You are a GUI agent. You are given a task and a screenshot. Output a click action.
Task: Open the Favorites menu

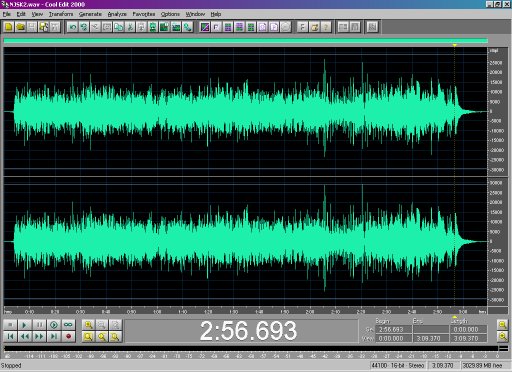pyautogui.click(x=144, y=14)
